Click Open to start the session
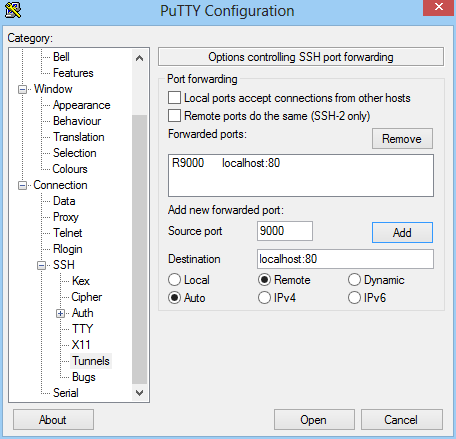This screenshot has width=456, height=439. [314, 420]
